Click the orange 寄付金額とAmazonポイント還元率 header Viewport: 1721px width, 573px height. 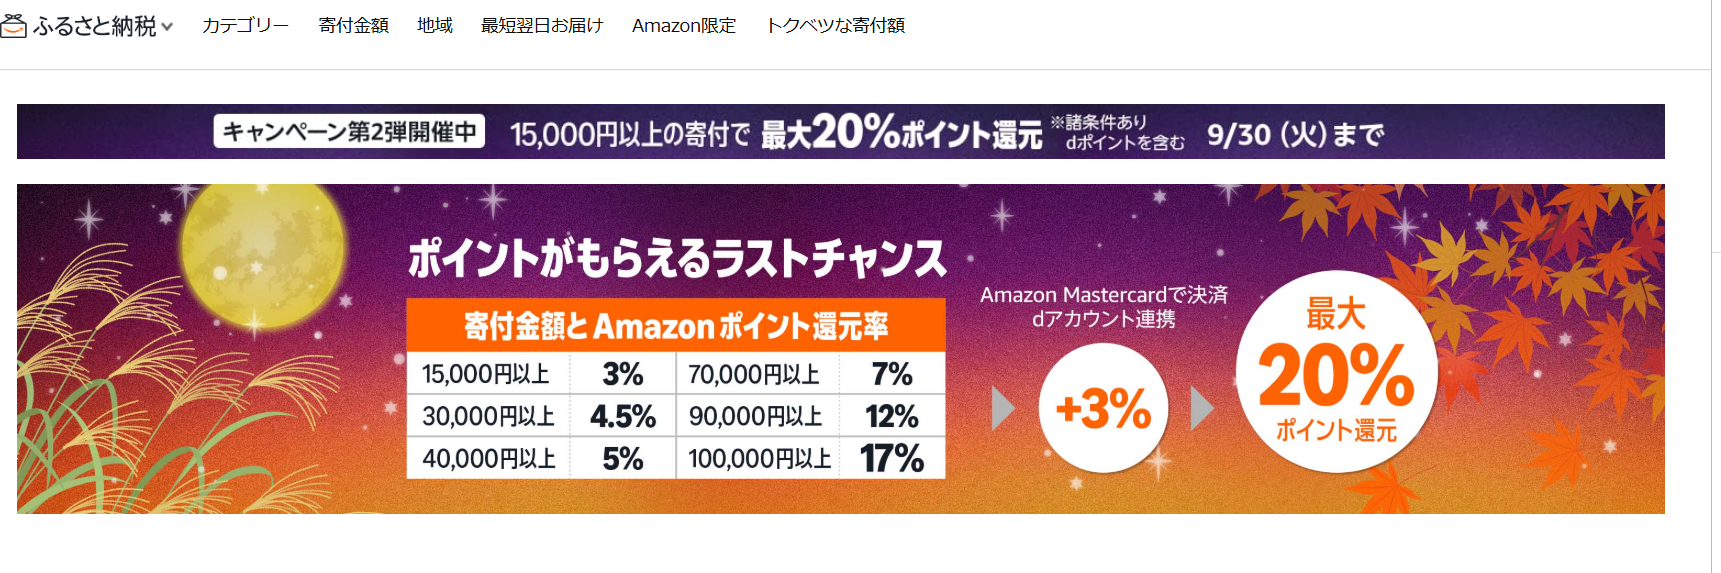[675, 325]
